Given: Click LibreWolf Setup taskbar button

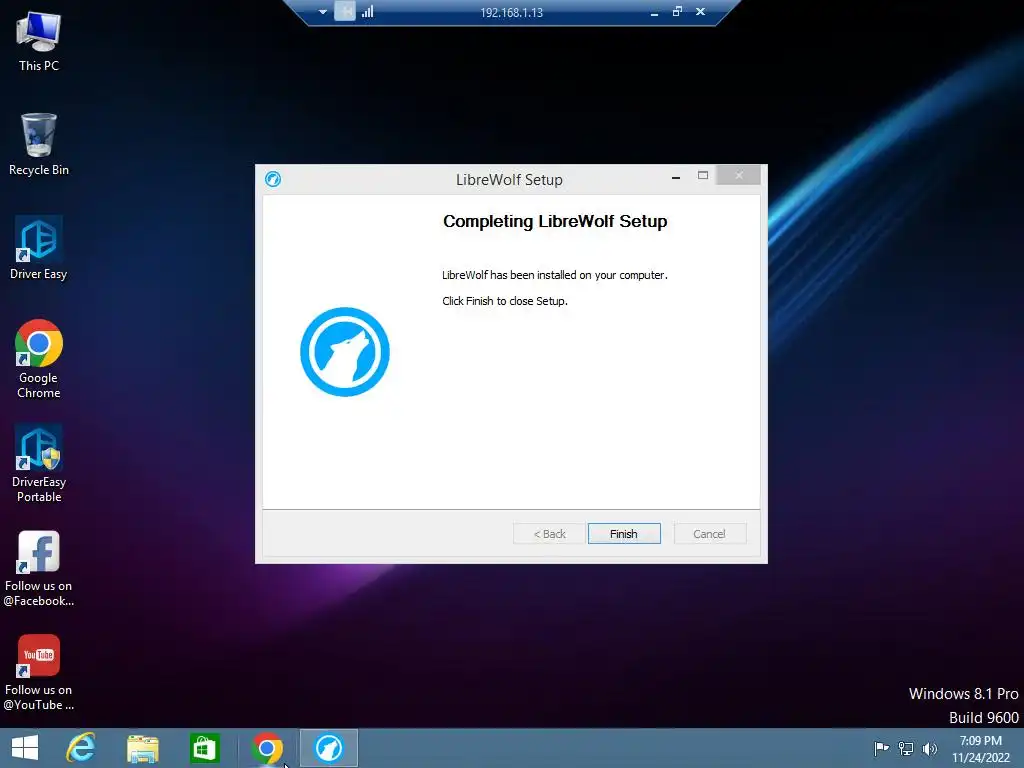Looking at the screenshot, I should (x=328, y=748).
